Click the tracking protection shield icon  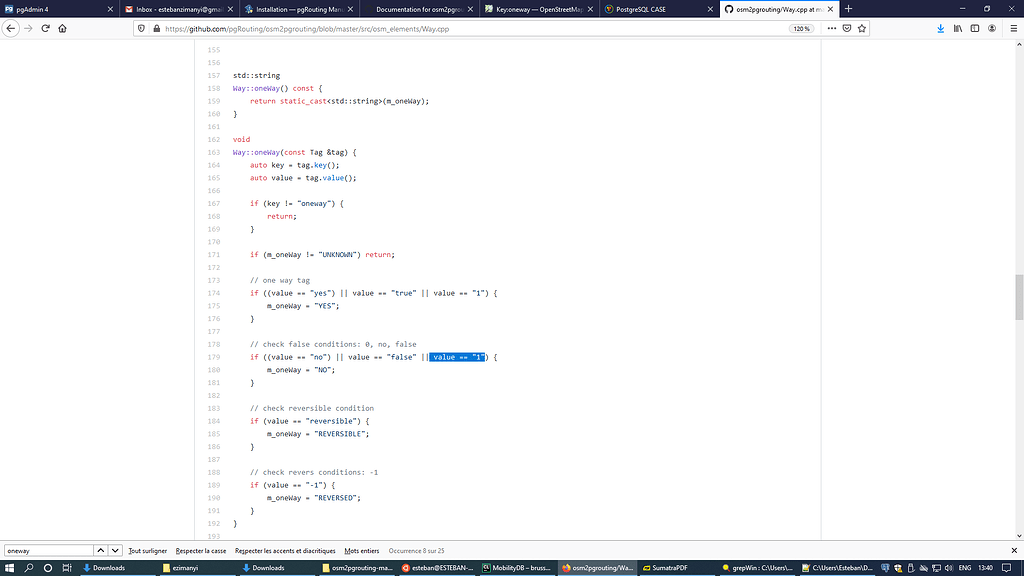pos(139,29)
